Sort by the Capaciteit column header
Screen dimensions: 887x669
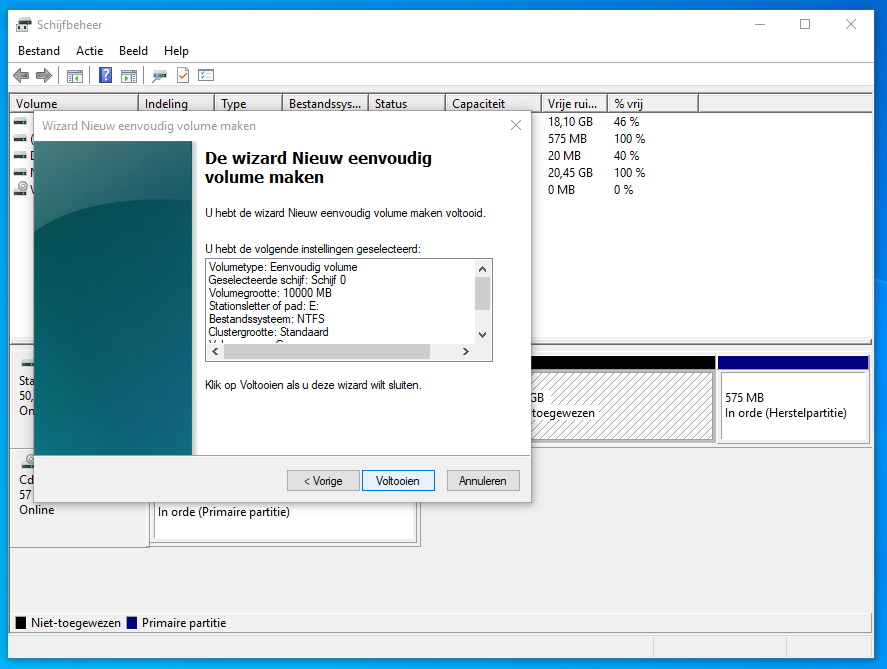point(491,104)
